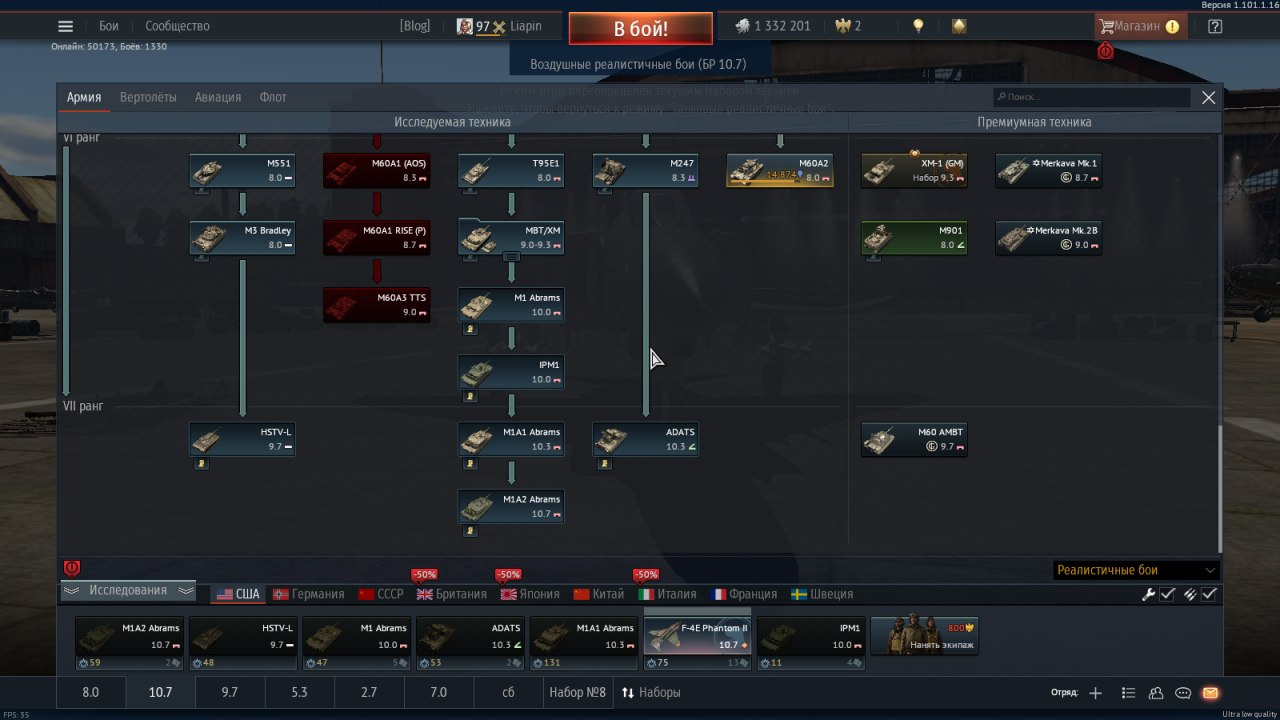Open the Бои menu

pos(109,26)
